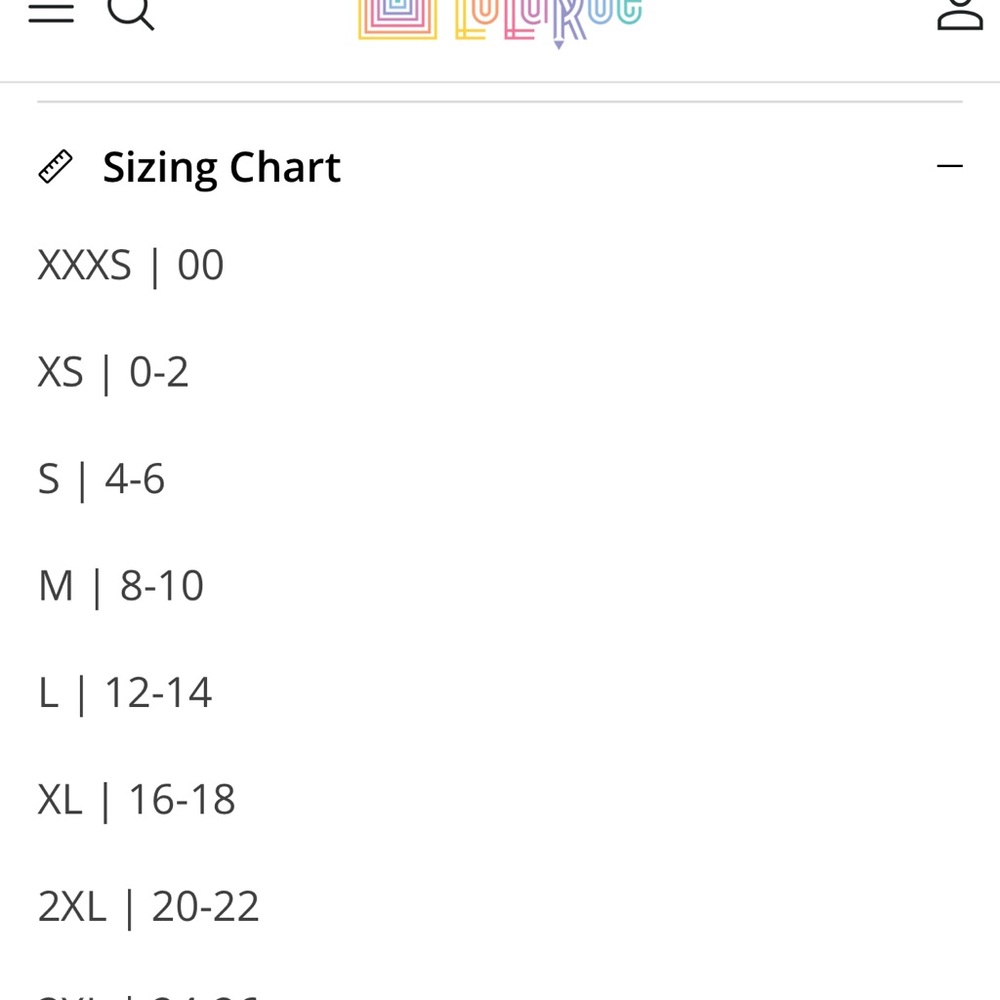Screen dimensions: 1000x1000
Task: Click the search magnifier icon
Action: click(x=131, y=12)
